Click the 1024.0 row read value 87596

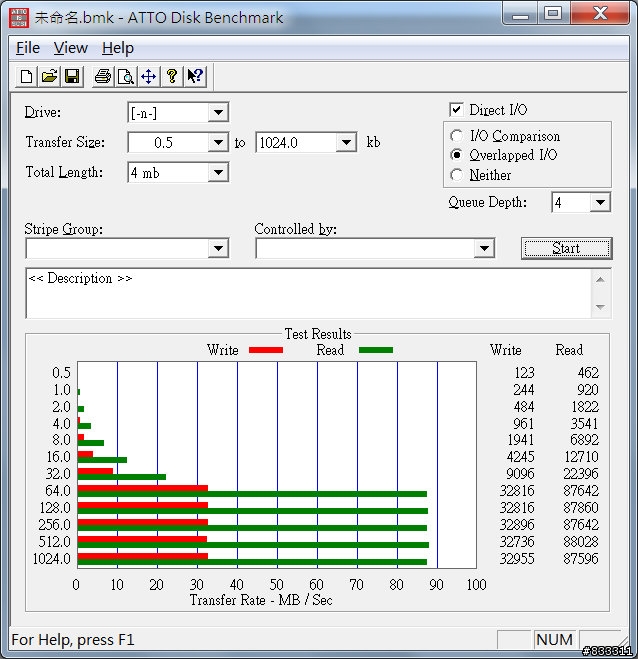click(x=581, y=559)
